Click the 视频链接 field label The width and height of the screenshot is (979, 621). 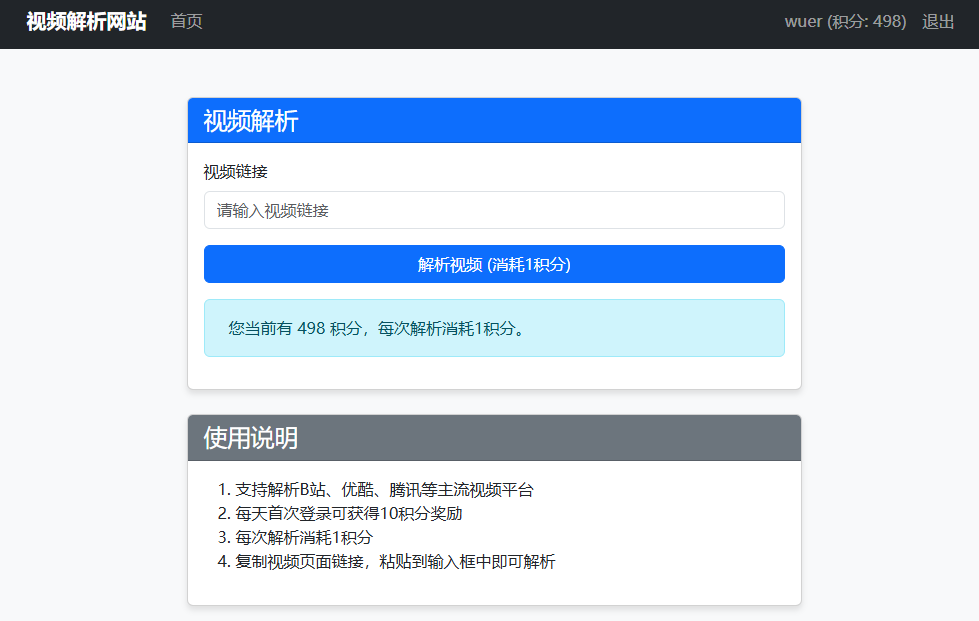[235, 172]
